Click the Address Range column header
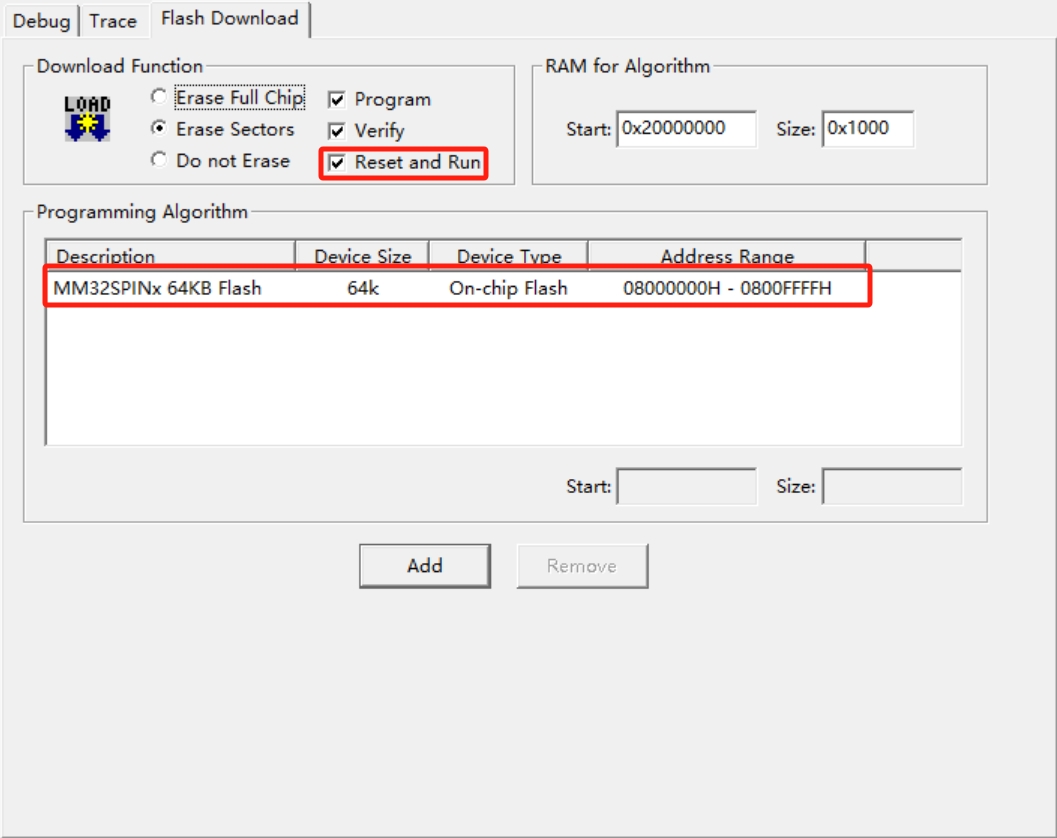 [x=726, y=256]
